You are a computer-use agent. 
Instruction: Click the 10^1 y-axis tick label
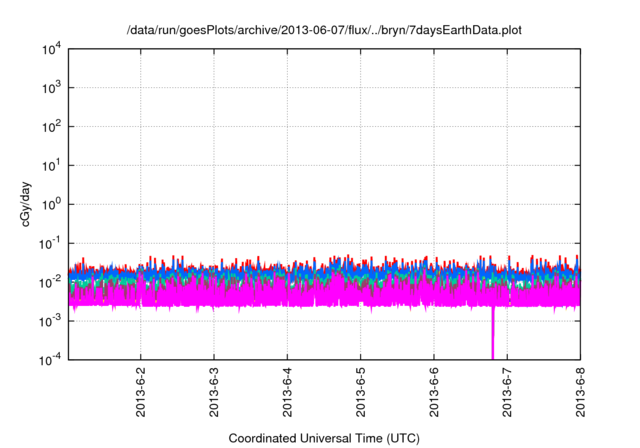pyautogui.click(x=52, y=165)
